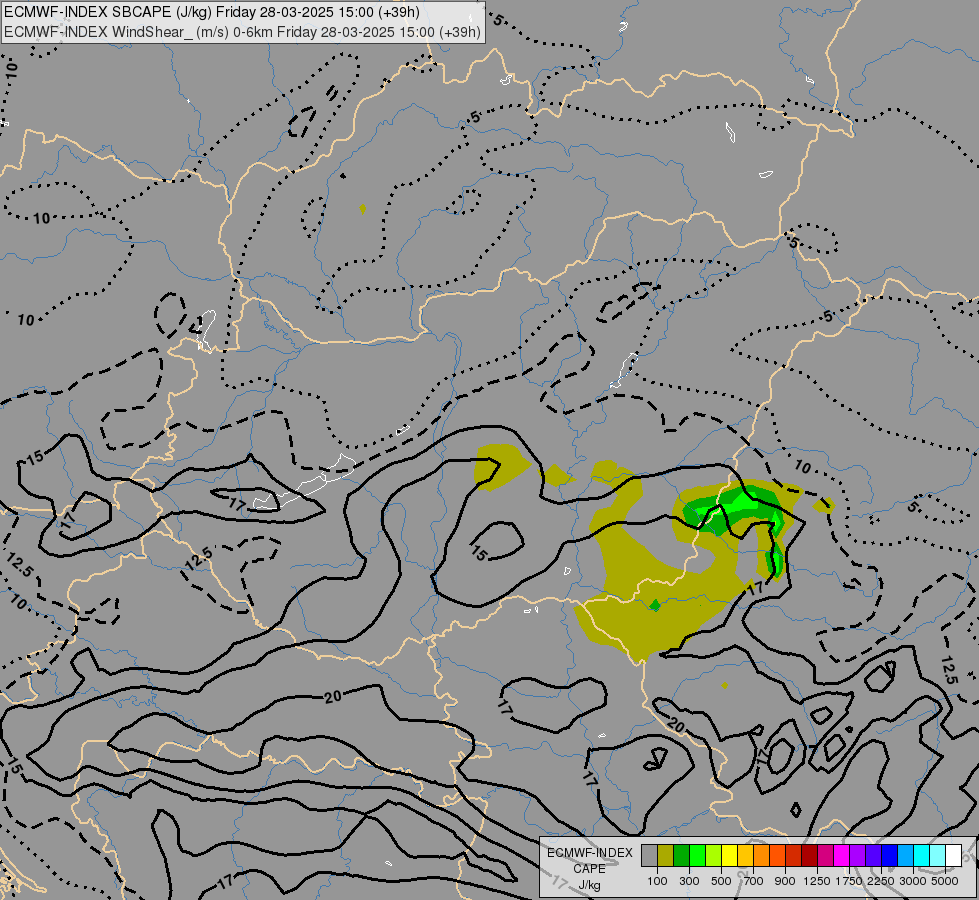Viewport: 979px width, 900px height.
Task: Click the CAPE label in the legend
Action: pyautogui.click(x=589, y=869)
